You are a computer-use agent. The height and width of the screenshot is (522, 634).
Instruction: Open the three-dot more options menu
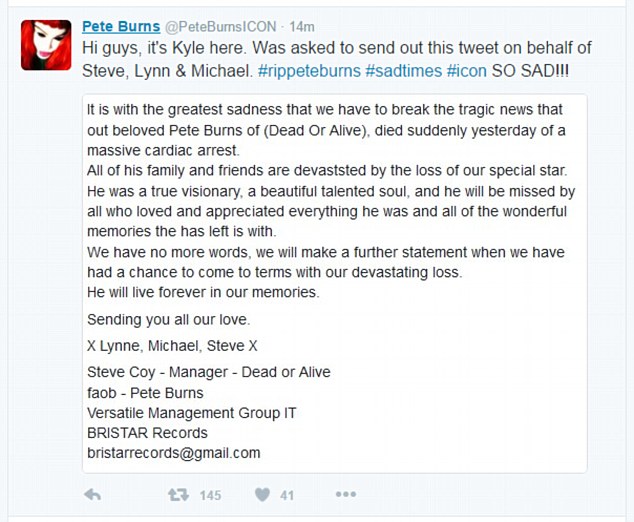coord(345,494)
